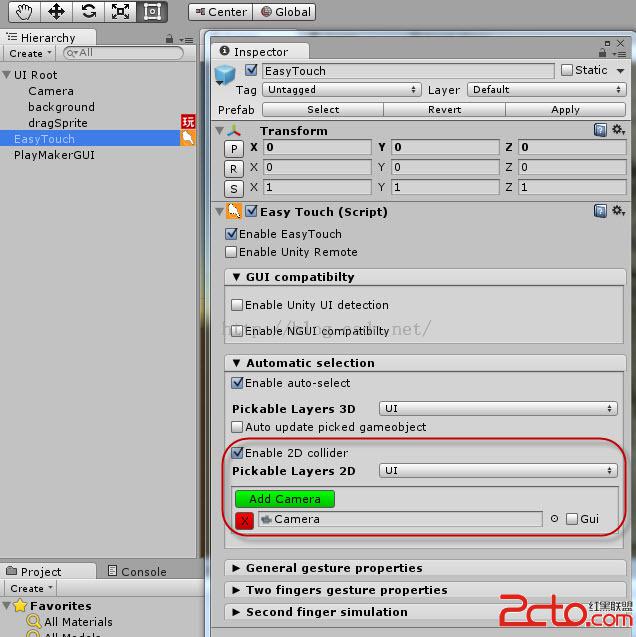636x637 pixels.
Task: Click the PlayMaker icon beside dragSprite
Action: tap(188, 121)
